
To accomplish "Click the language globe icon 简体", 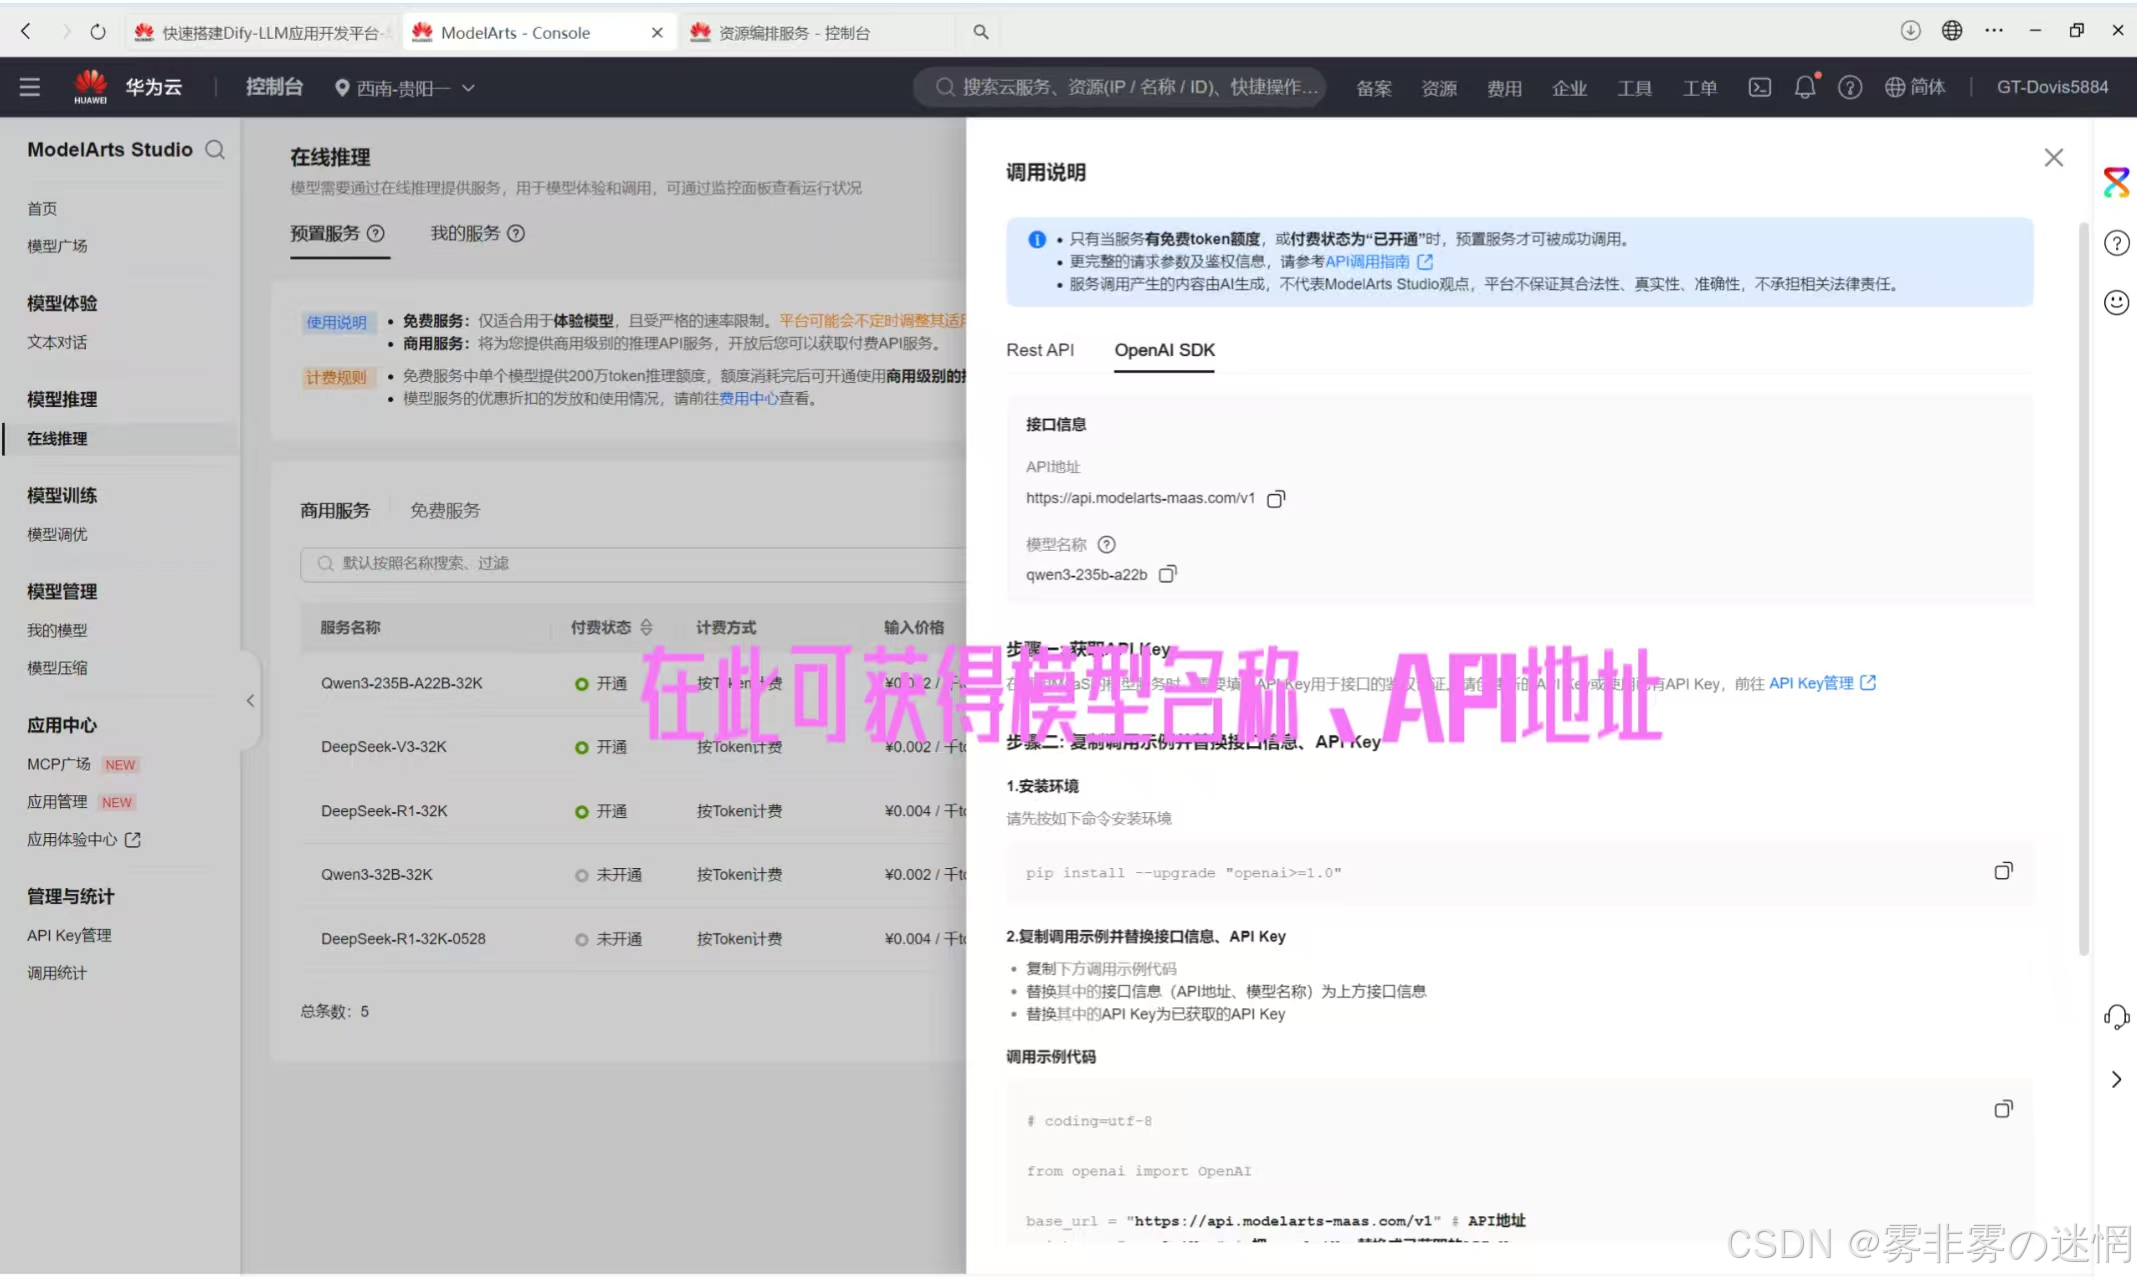I will tap(1915, 87).
